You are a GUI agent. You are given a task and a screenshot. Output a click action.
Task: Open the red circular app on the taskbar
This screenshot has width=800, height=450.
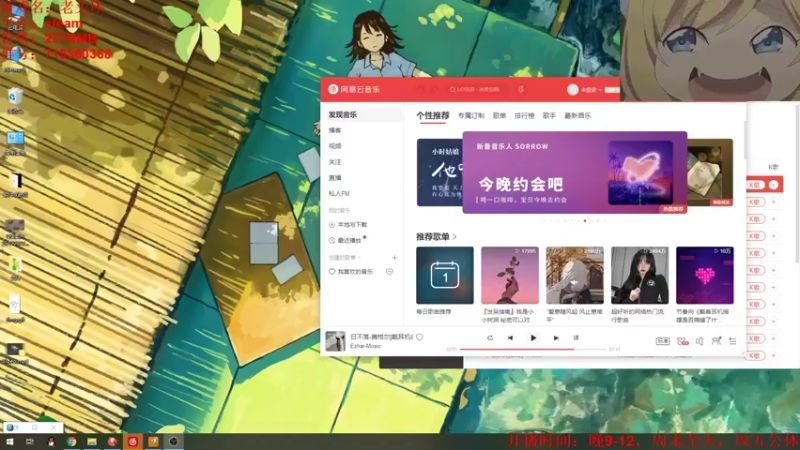click(x=112, y=442)
